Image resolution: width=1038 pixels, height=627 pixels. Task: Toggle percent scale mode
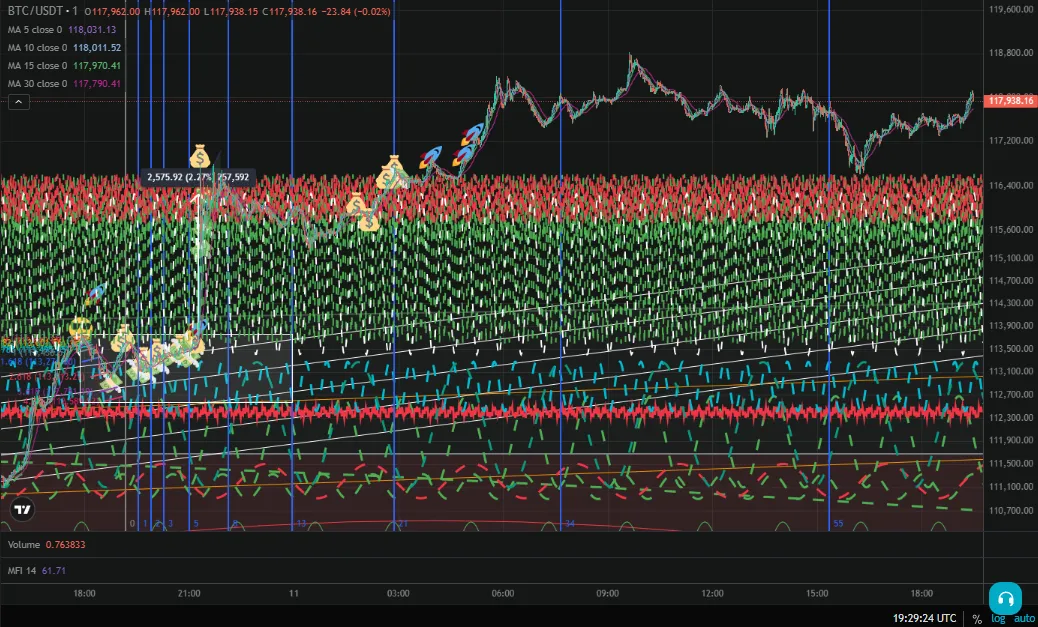click(x=976, y=619)
